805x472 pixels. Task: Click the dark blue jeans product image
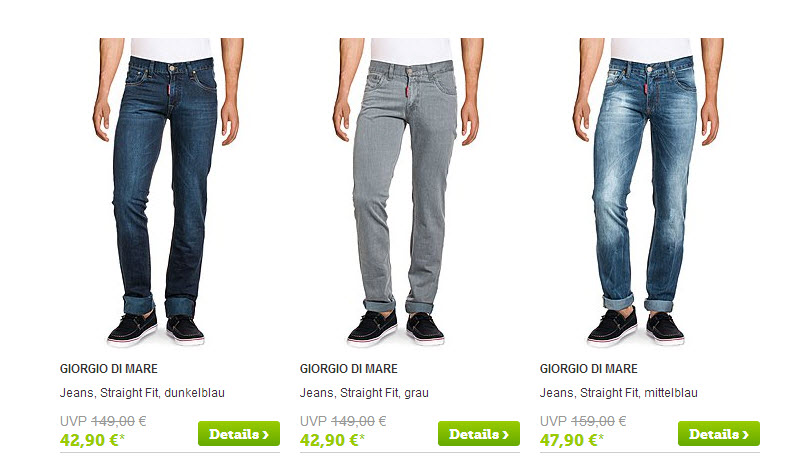pos(168,192)
